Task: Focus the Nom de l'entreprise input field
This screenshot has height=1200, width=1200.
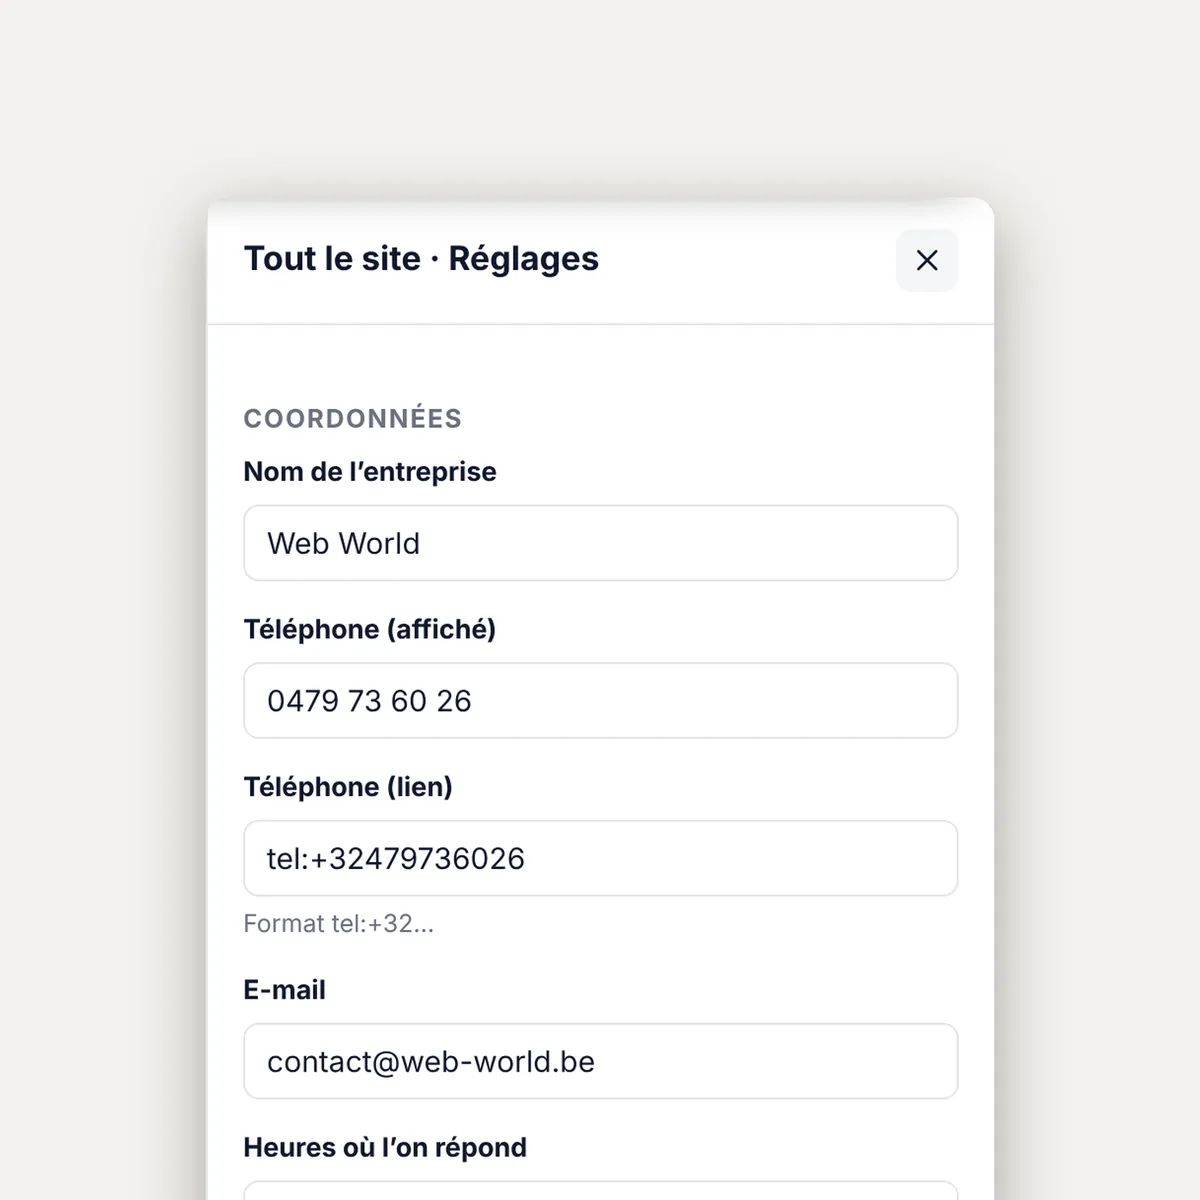Action: (600, 543)
